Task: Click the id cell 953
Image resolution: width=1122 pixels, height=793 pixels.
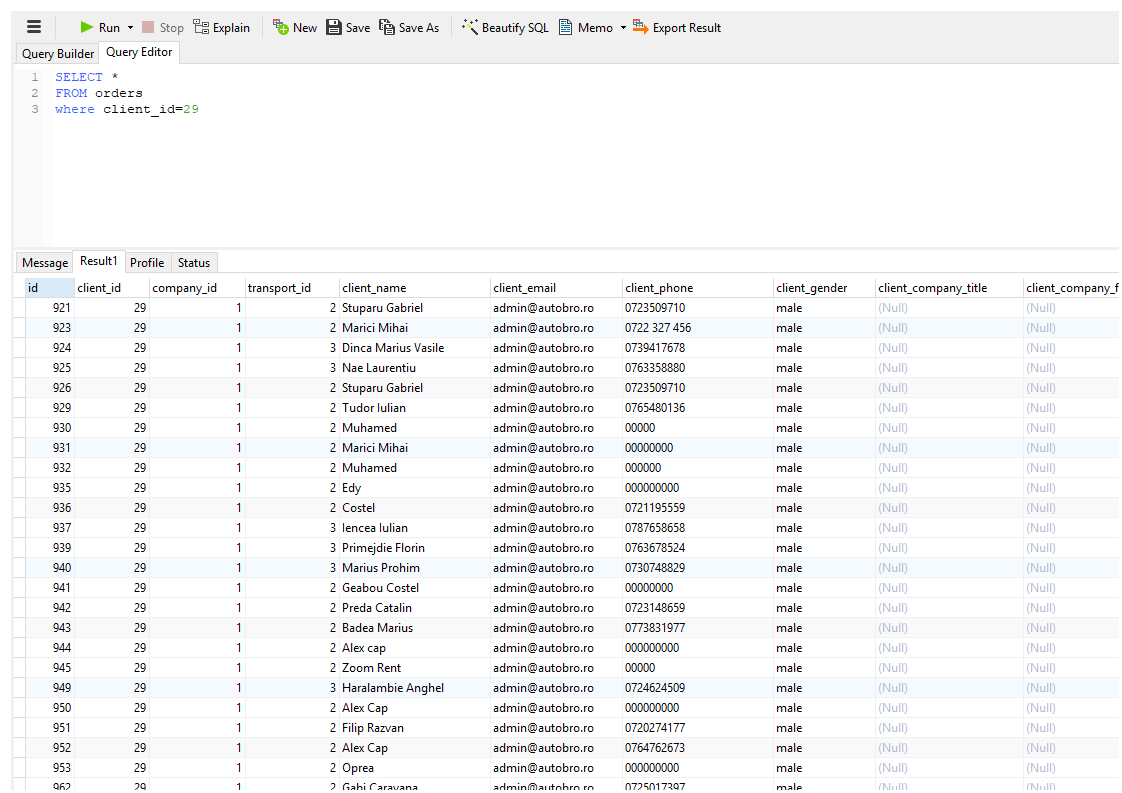Action: tap(49, 768)
